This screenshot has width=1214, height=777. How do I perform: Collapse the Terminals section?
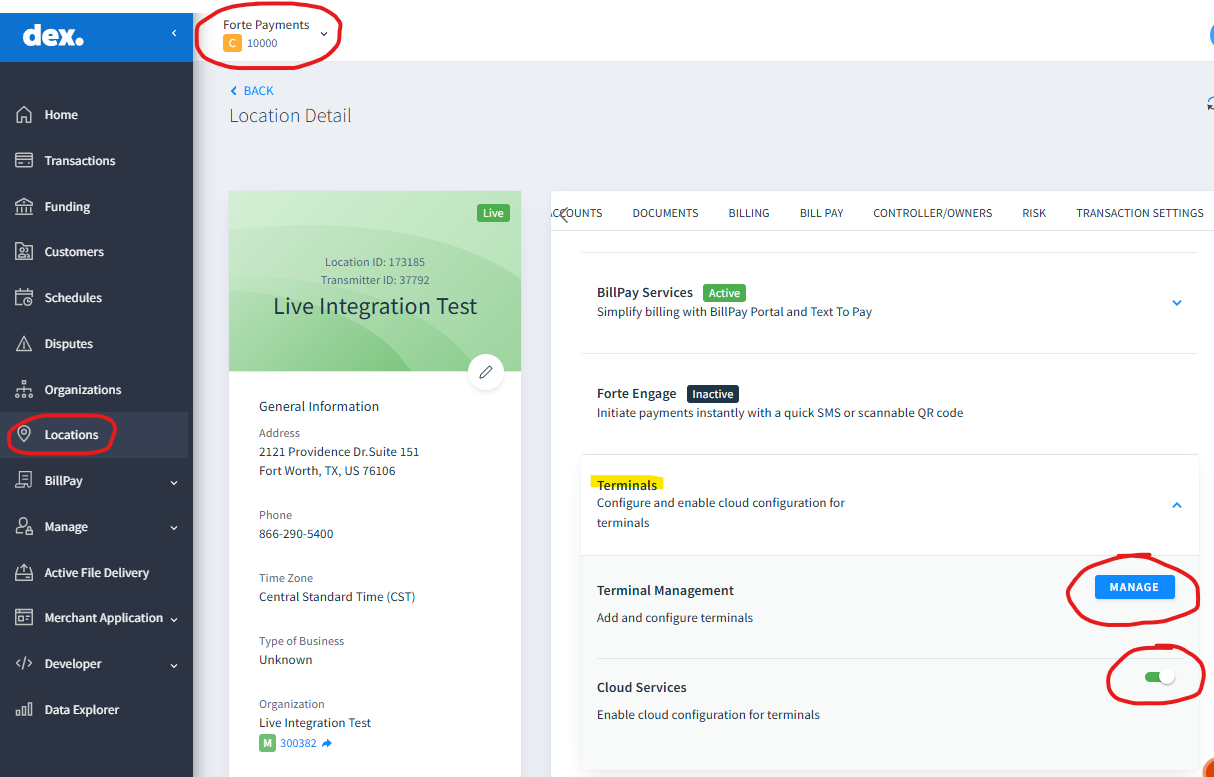pos(1177,505)
